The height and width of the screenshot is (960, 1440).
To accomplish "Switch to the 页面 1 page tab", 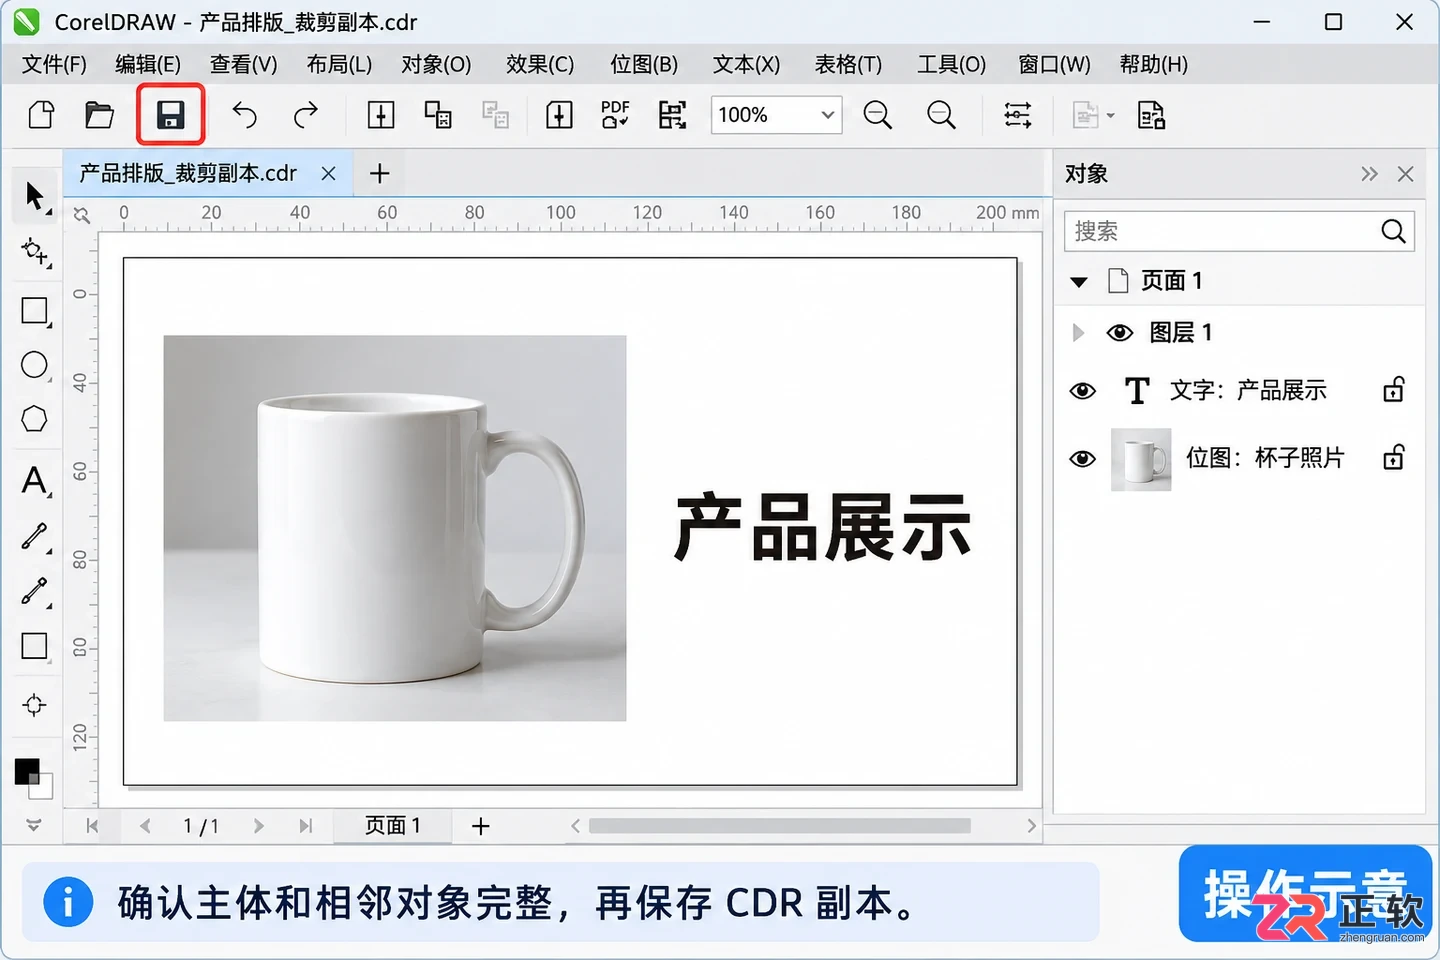I will 393,826.
